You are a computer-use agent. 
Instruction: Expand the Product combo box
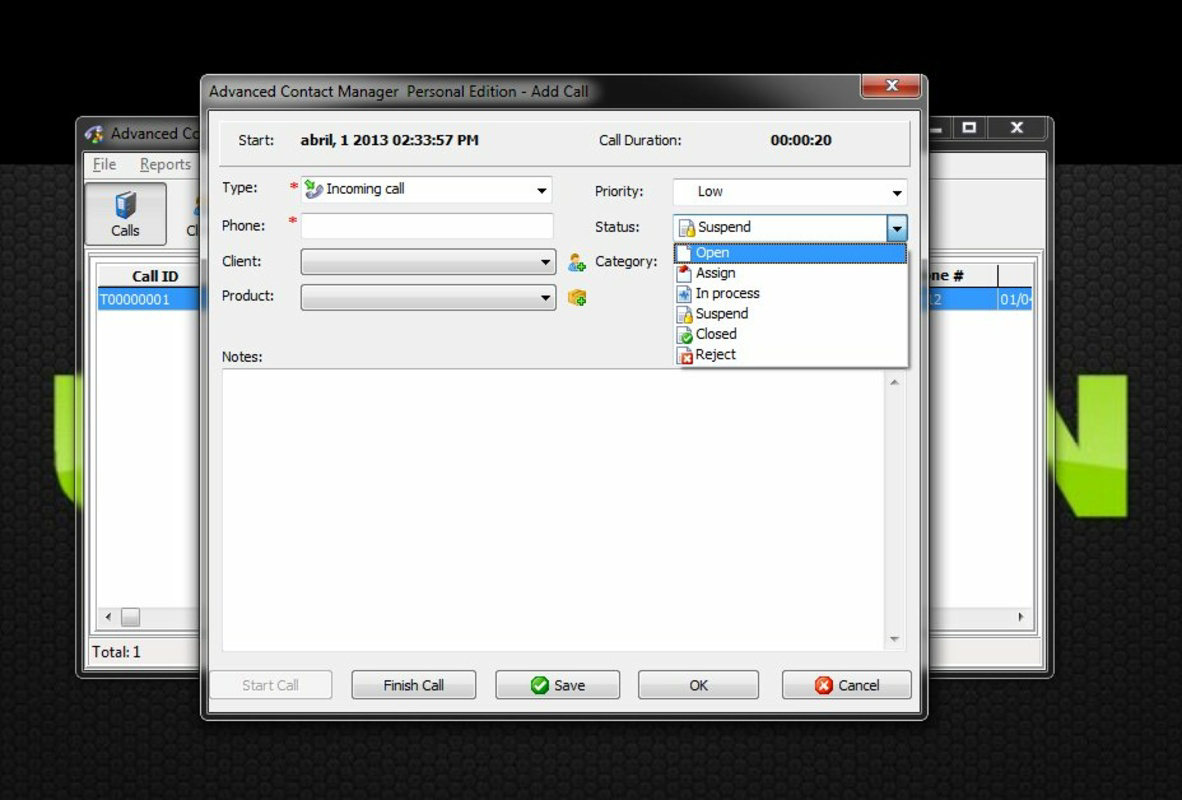click(545, 298)
